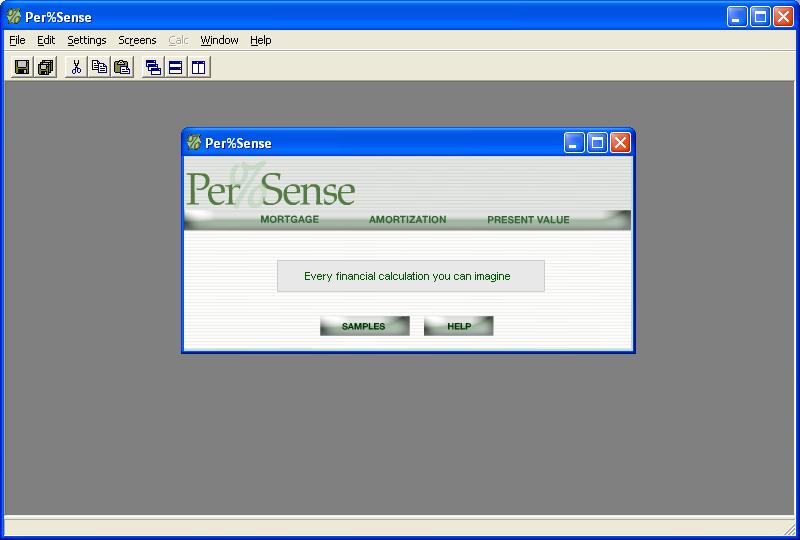800x540 pixels.
Task: Open the File menu
Action: pos(17,40)
